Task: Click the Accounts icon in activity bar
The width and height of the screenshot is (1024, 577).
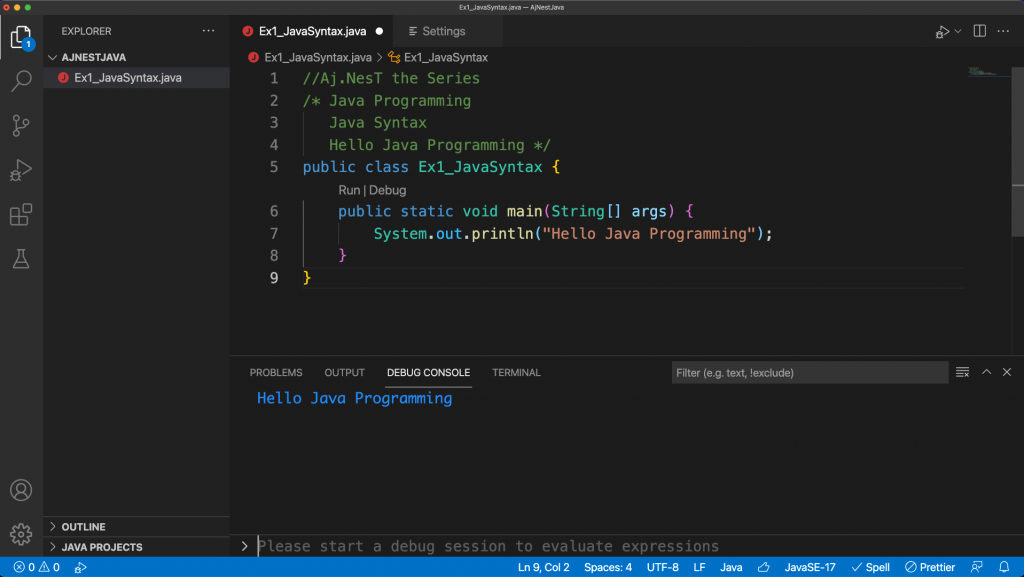Action: [21, 491]
